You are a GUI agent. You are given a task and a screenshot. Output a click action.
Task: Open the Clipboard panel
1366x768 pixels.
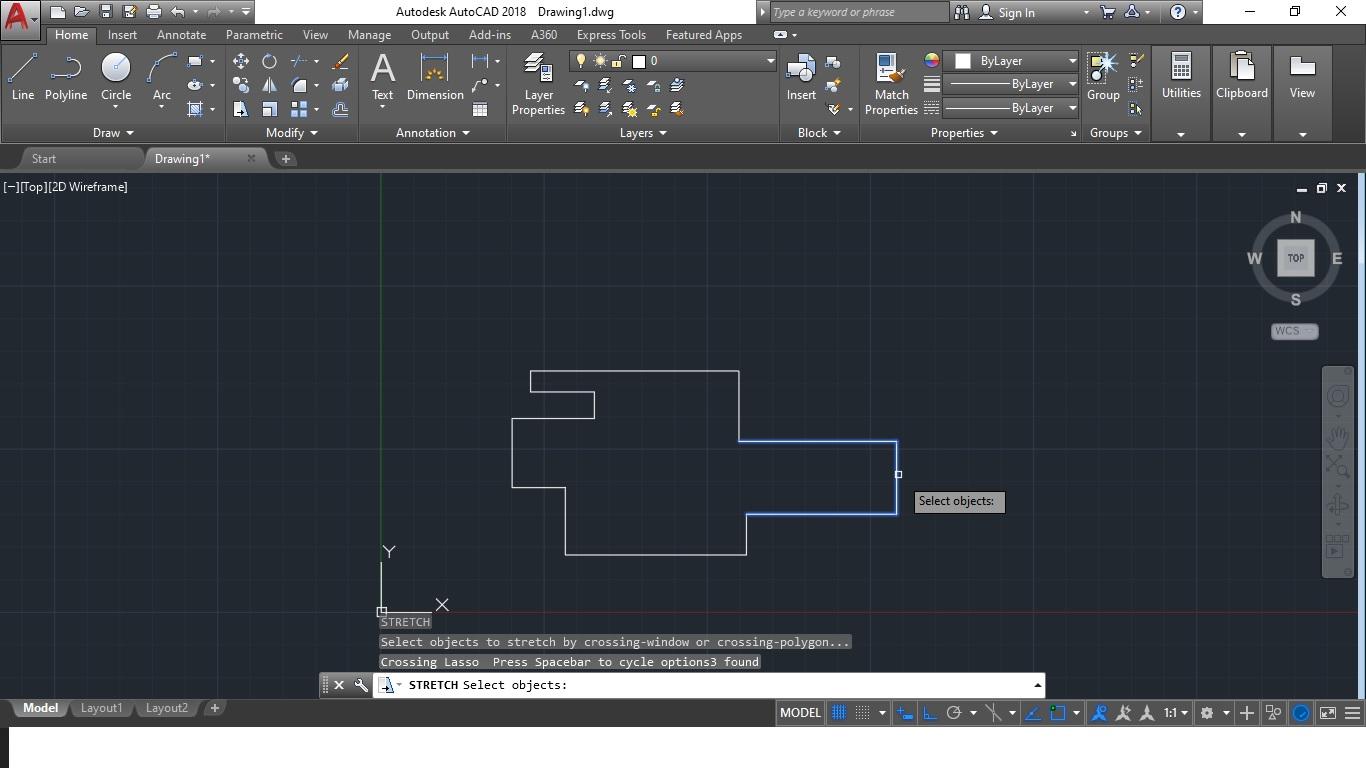[x=1241, y=95]
